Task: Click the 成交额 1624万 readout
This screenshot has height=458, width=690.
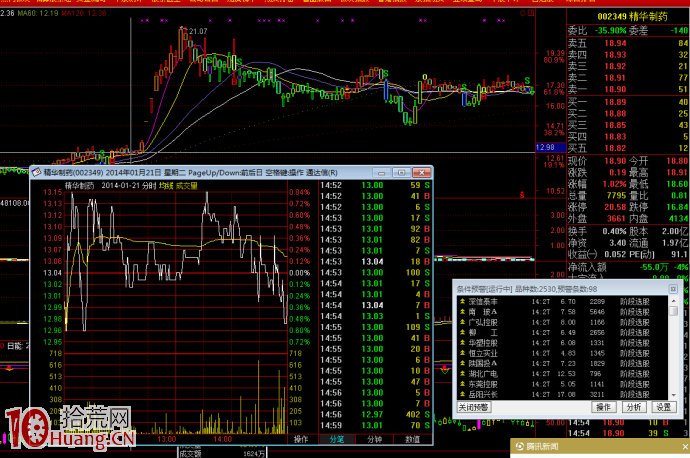Action: (221, 454)
